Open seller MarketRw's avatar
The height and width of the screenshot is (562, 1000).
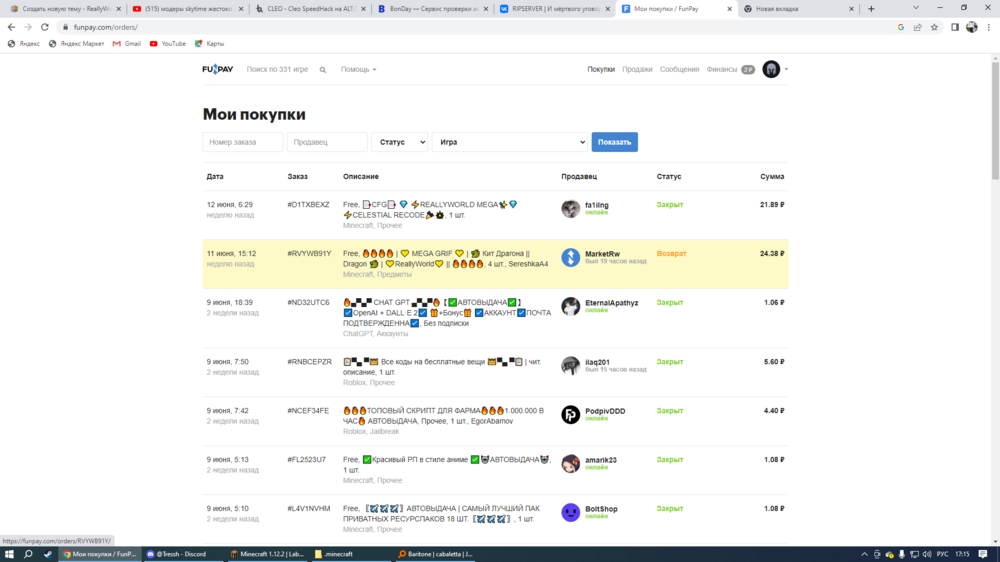pyautogui.click(x=570, y=258)
